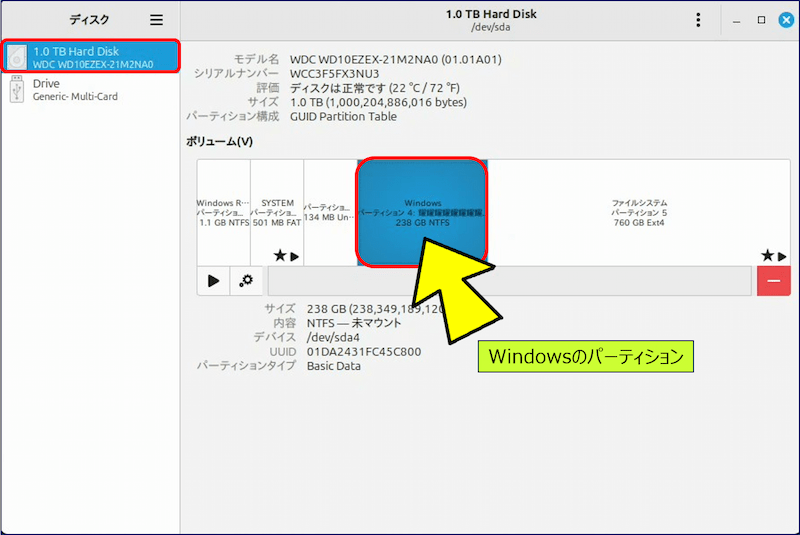800x535 pixels.
Task: Mount the selected partition with play button
Action: tap(213, 281)
